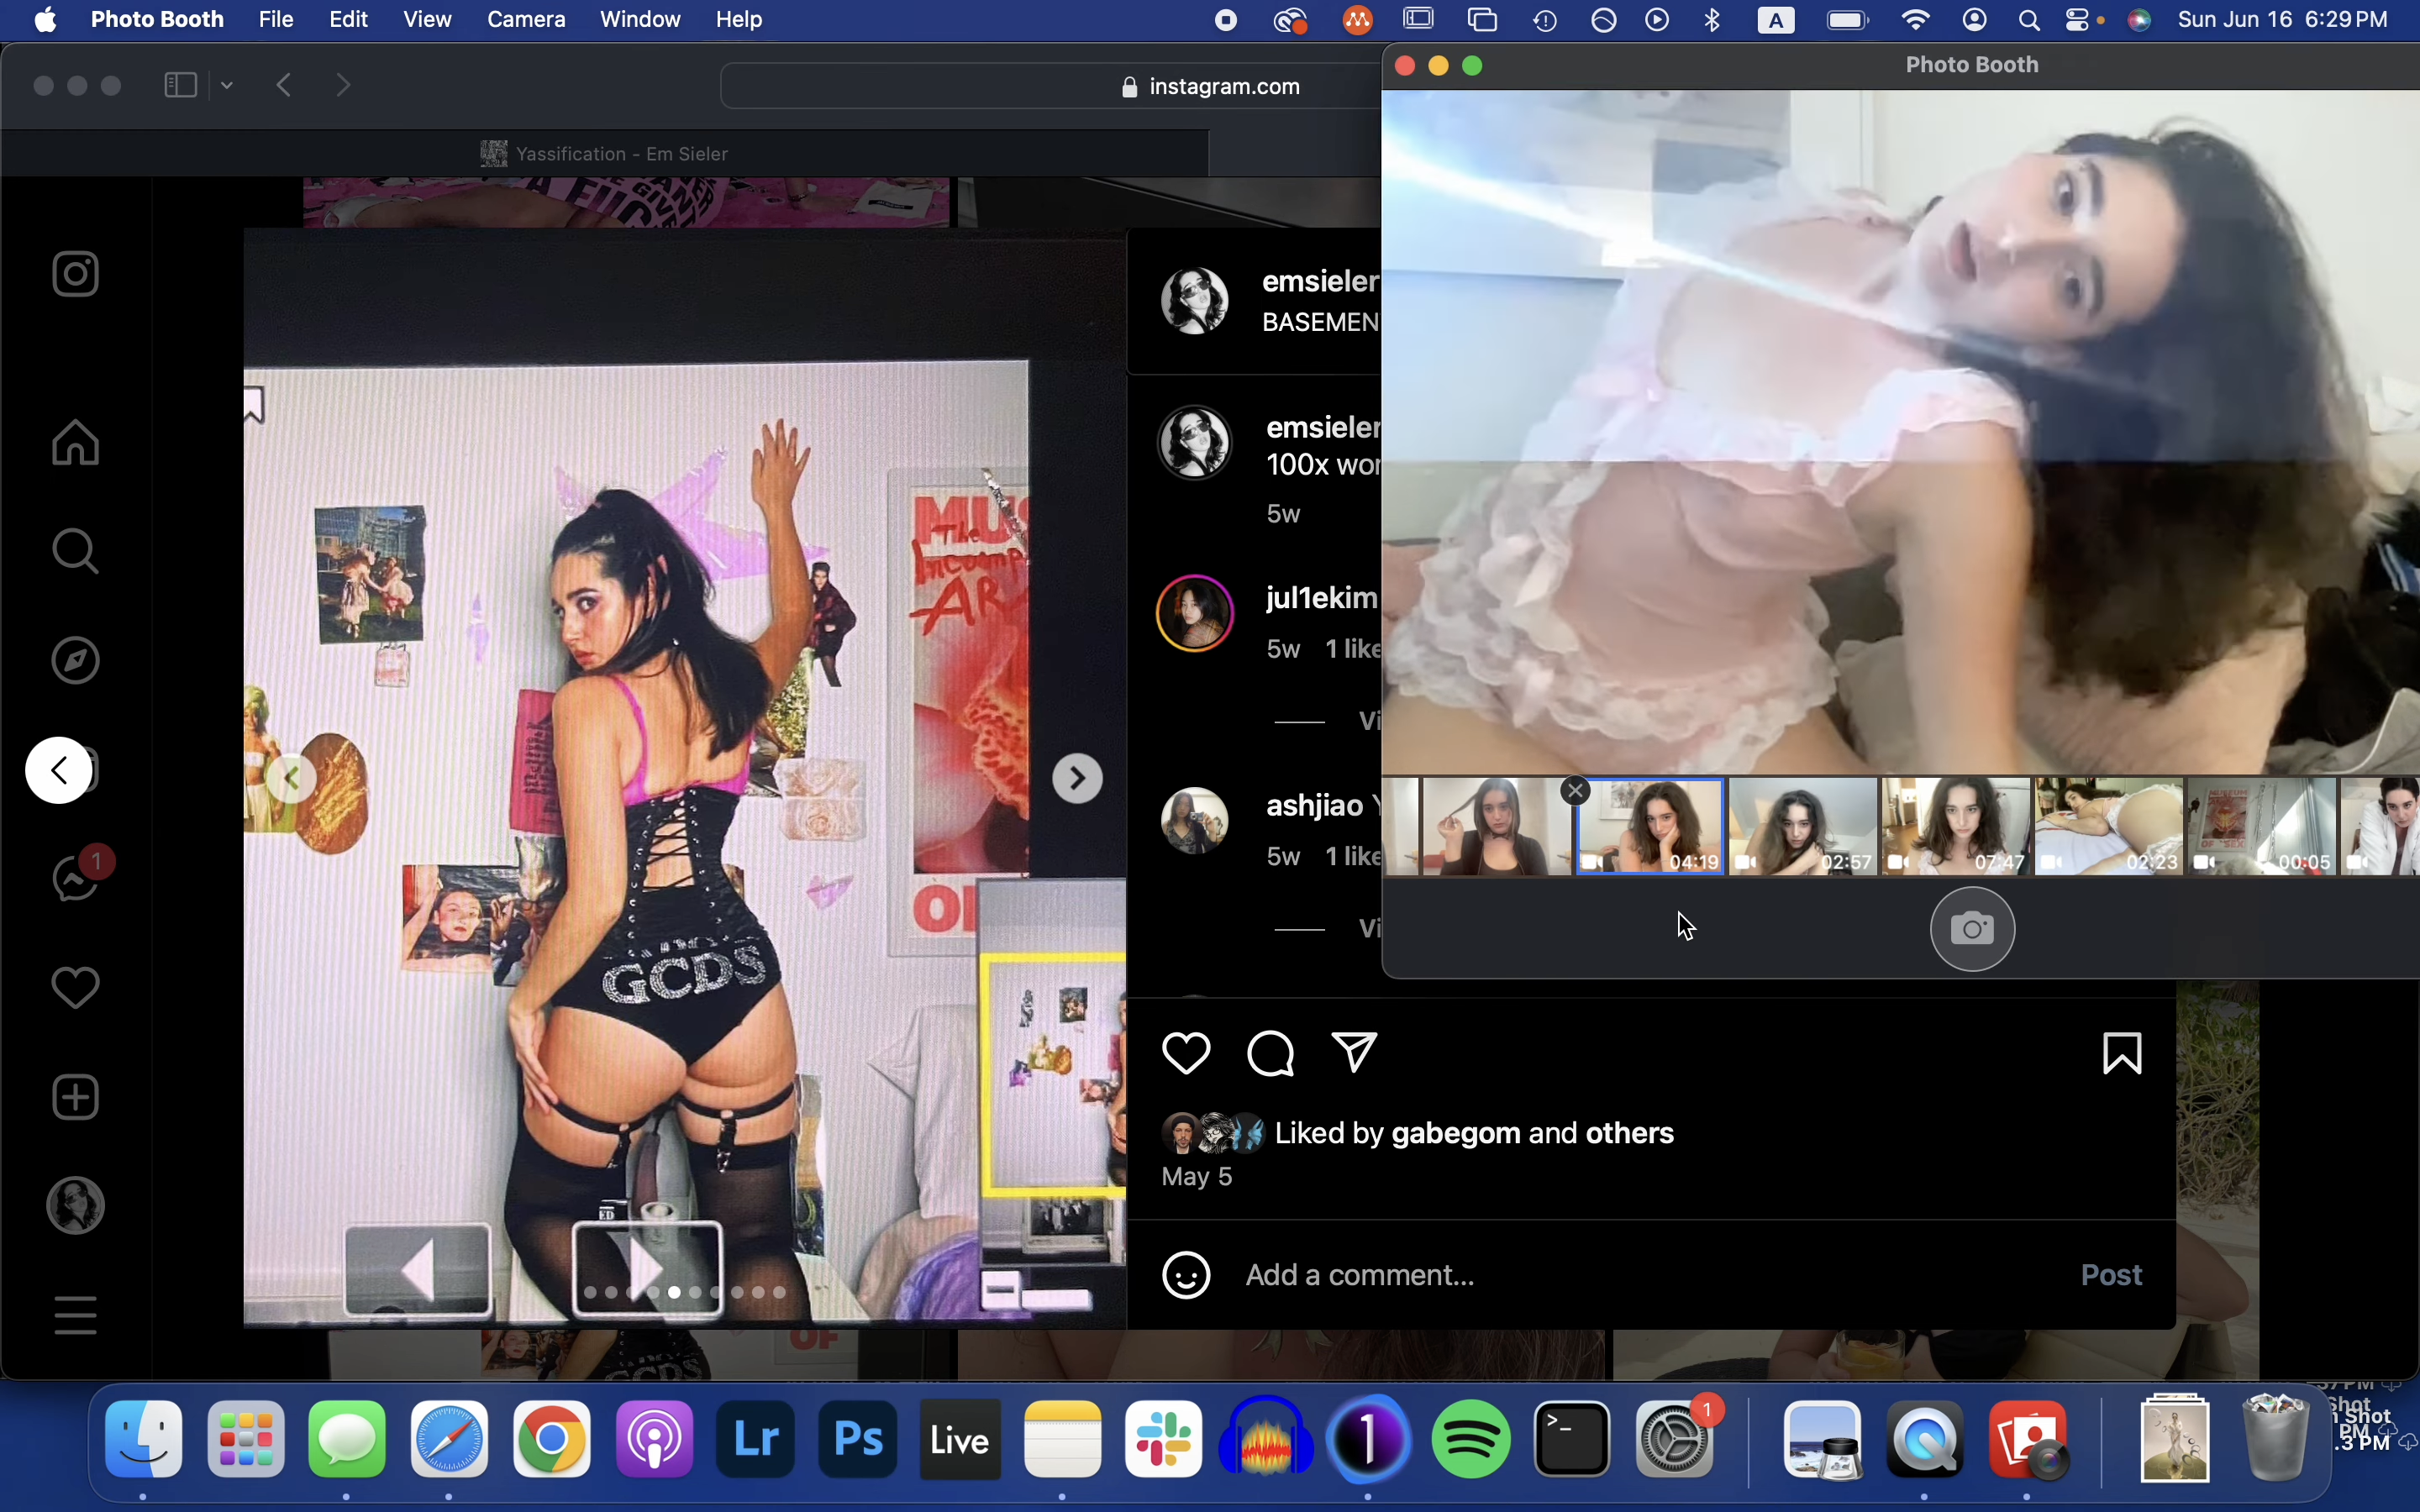Click the comment bubble icon under post
This screenshot has height=1512, width=2420.
click(x=1270, y=1054)
